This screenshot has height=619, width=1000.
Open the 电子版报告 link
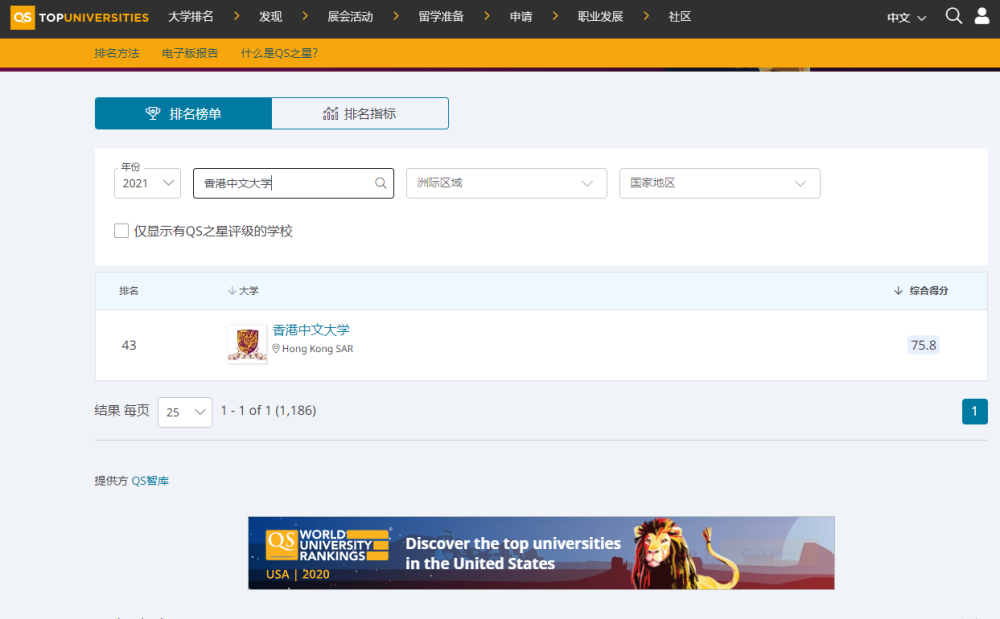coord(190,53)
